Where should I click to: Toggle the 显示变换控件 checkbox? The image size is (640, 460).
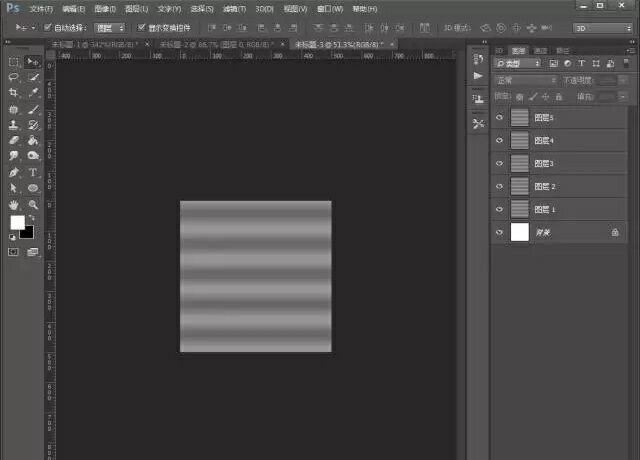click(x=140, y=28)
